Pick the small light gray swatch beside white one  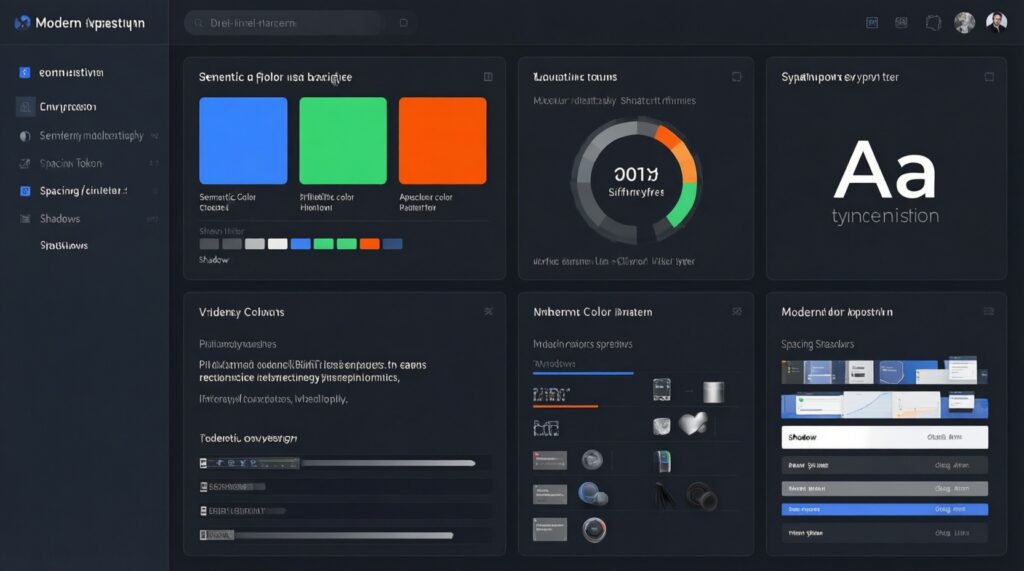click(x=255, y=244)
